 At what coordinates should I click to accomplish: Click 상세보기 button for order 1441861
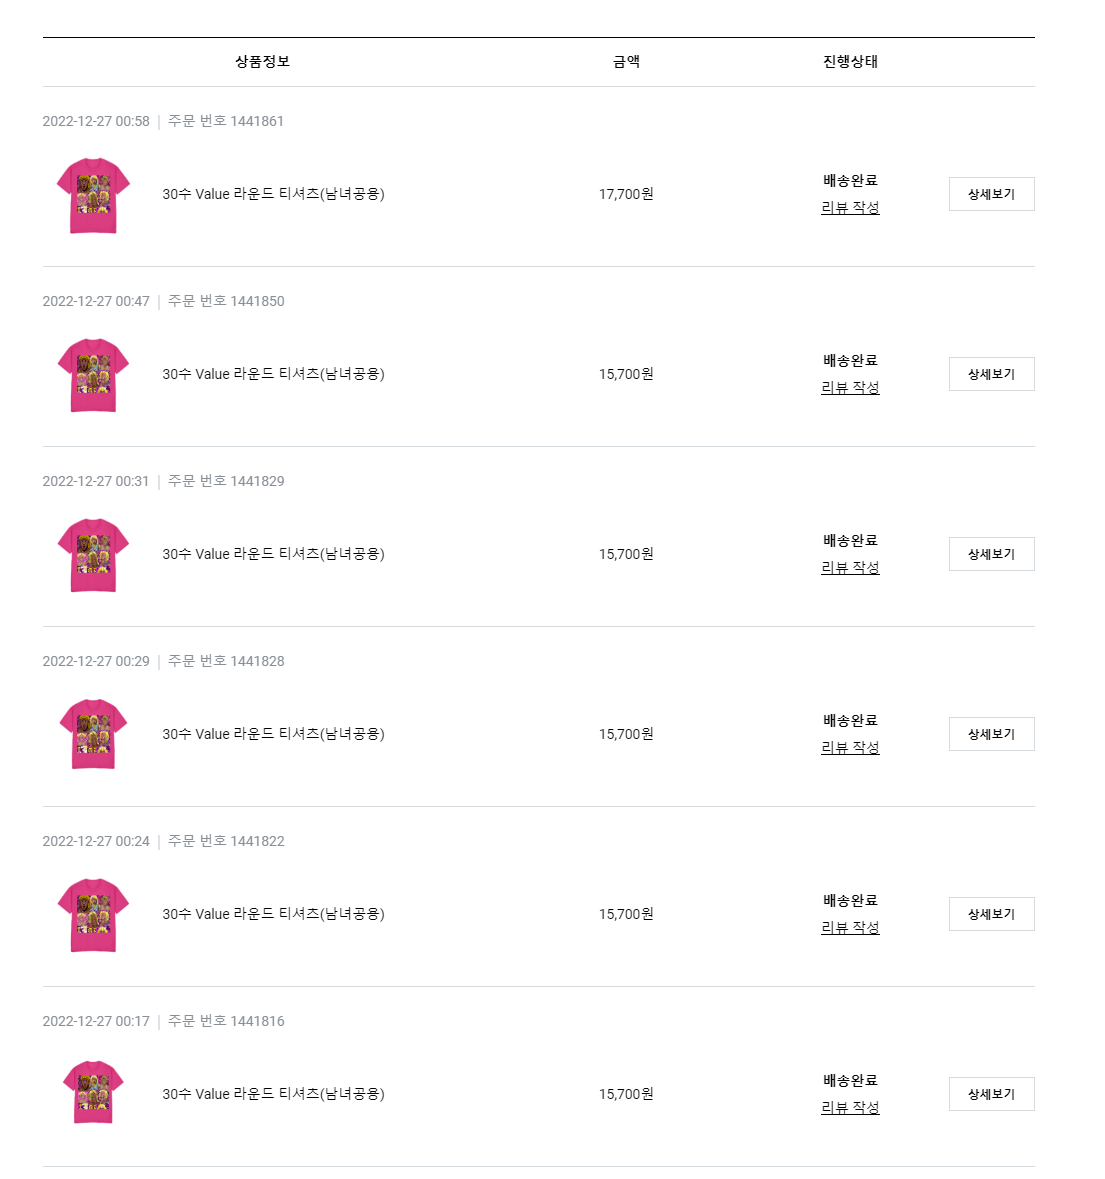[x=991, y=194]
